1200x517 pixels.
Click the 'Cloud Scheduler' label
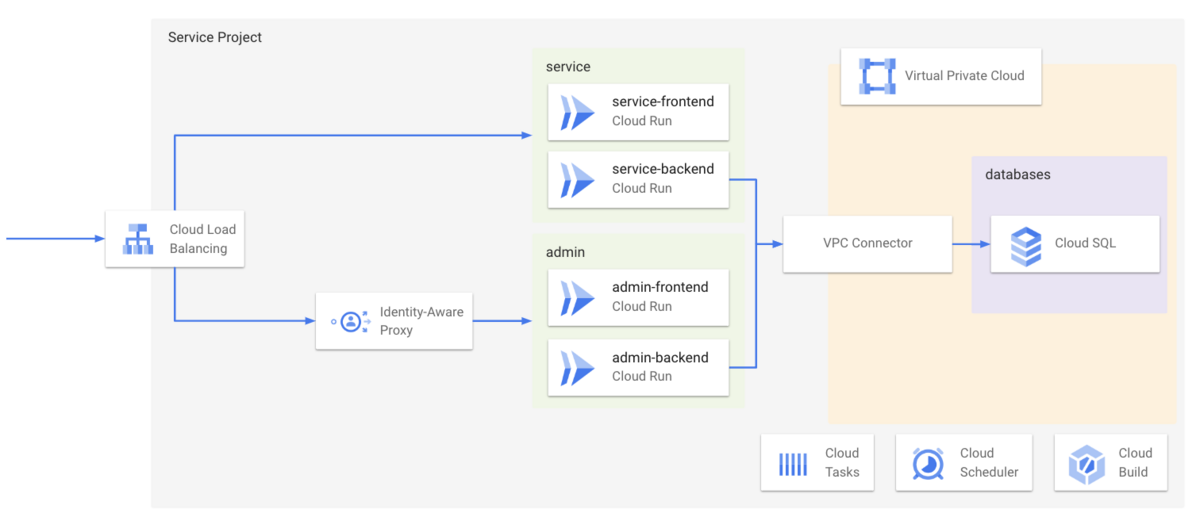[989, 463]
